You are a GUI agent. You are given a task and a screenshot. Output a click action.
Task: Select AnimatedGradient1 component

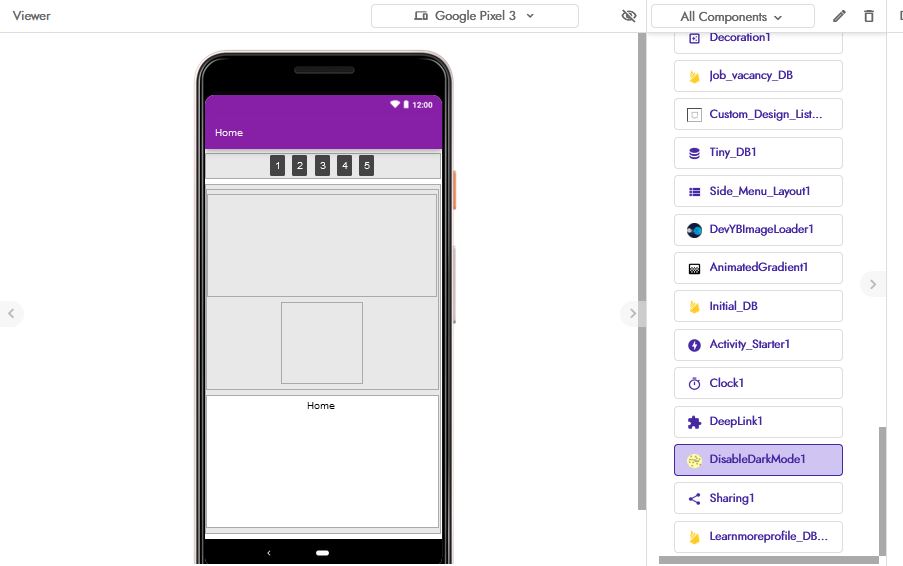758,268
